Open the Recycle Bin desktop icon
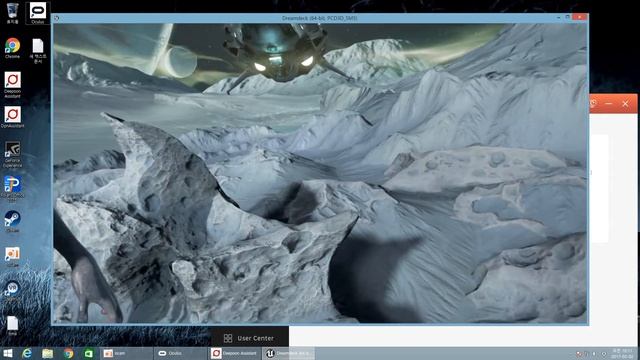640x360 pixels. point(12,12)
